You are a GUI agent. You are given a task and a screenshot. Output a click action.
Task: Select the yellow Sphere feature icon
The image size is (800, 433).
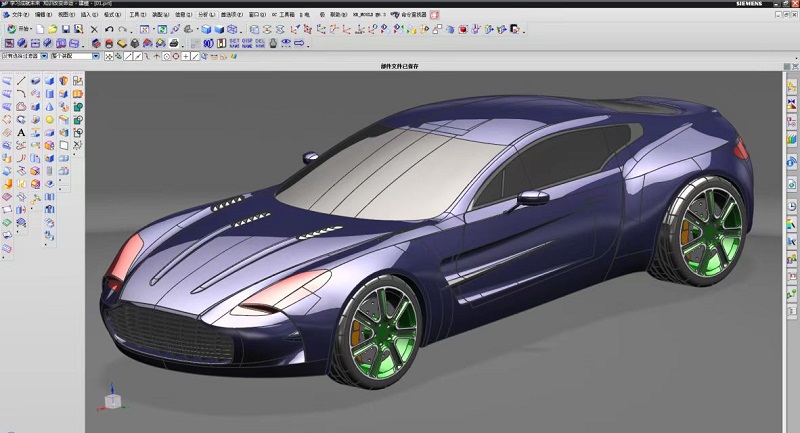(x=49, y=119)
